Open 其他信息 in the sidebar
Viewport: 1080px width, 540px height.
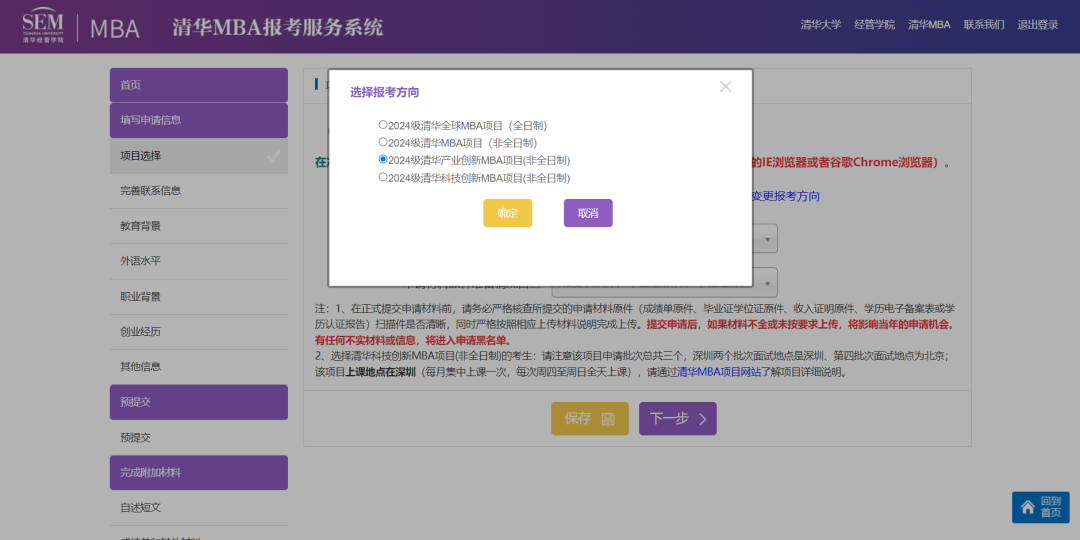(x=198, y=367)
